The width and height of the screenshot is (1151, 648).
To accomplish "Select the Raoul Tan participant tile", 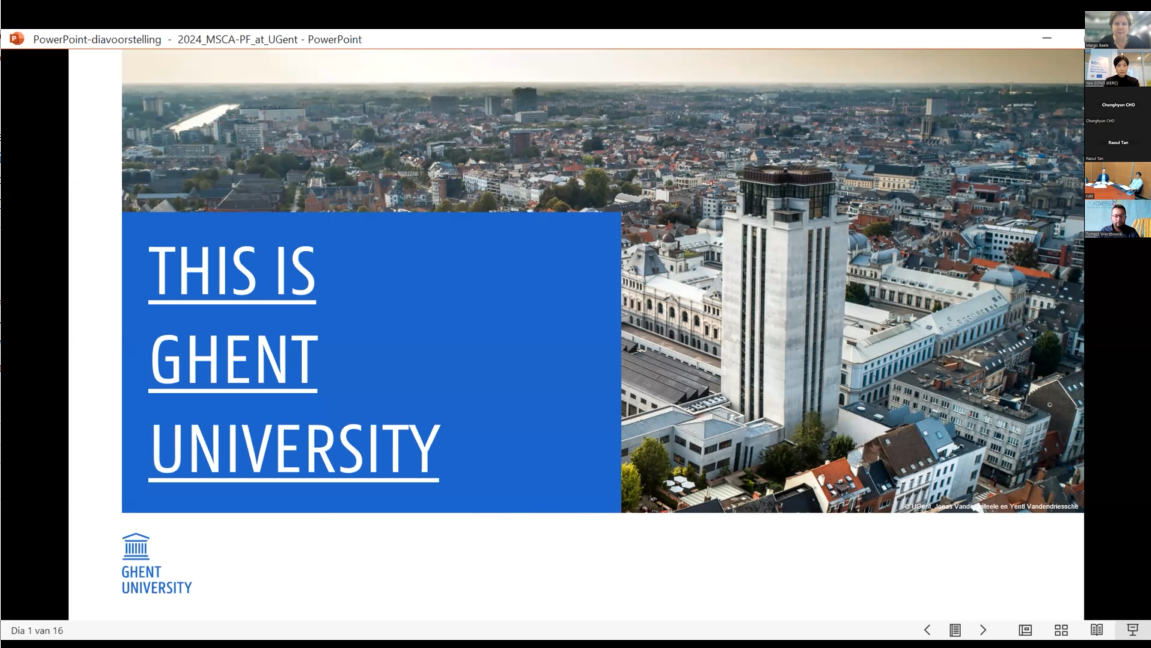I will coord(1117,142).
